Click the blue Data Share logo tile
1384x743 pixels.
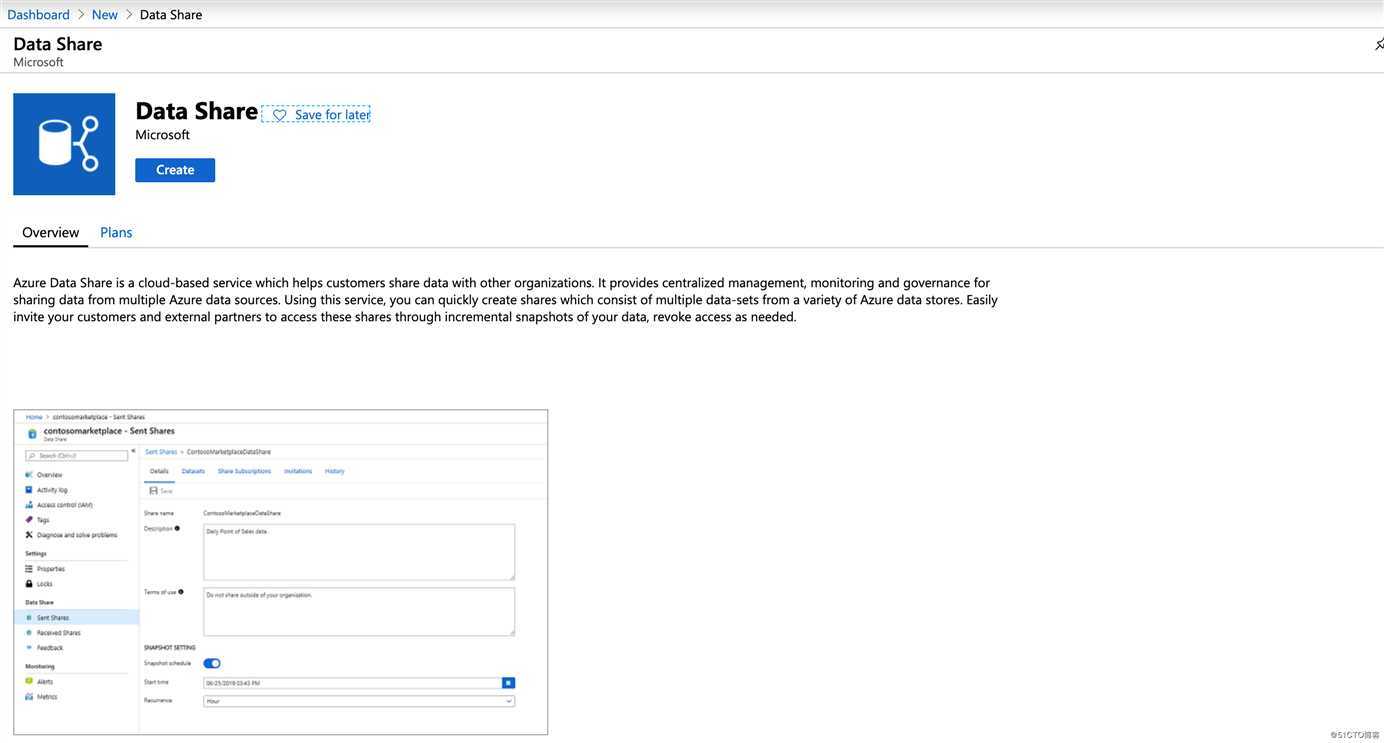coord(64,144)
